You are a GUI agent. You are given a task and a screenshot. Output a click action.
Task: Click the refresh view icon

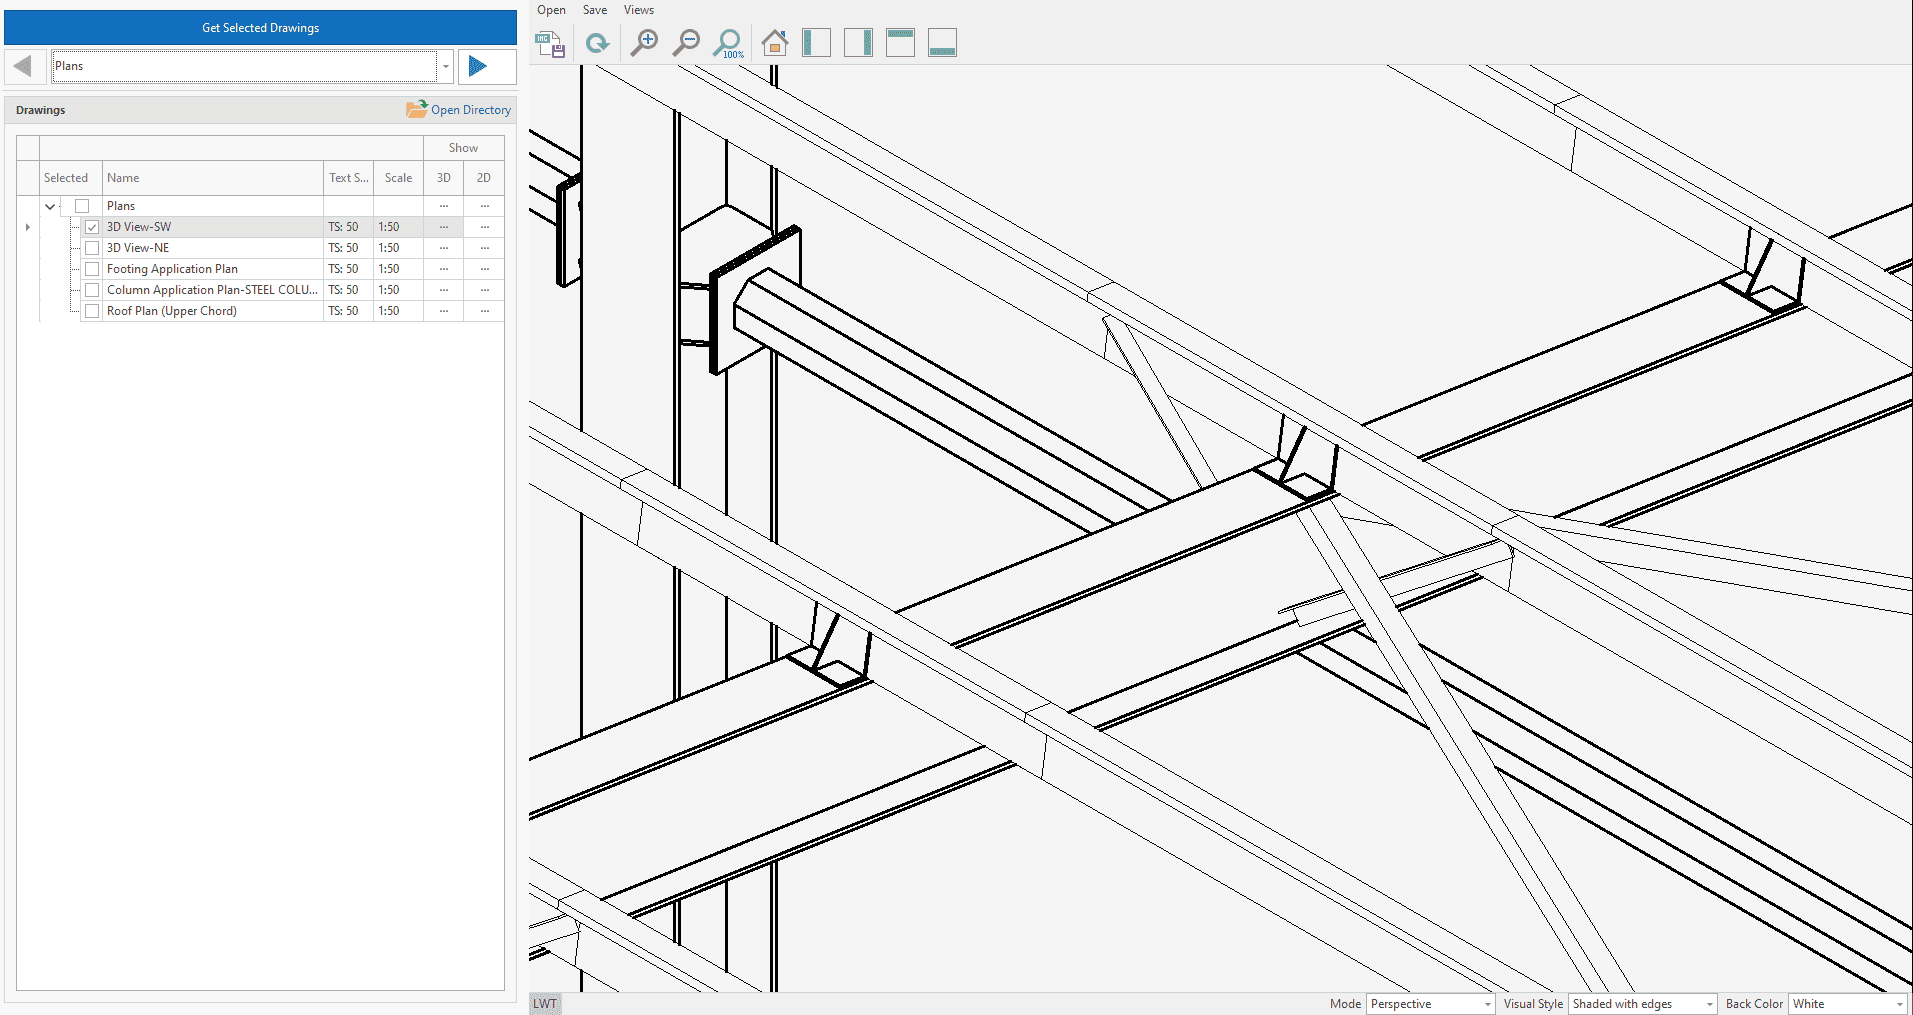click(597, 43)
